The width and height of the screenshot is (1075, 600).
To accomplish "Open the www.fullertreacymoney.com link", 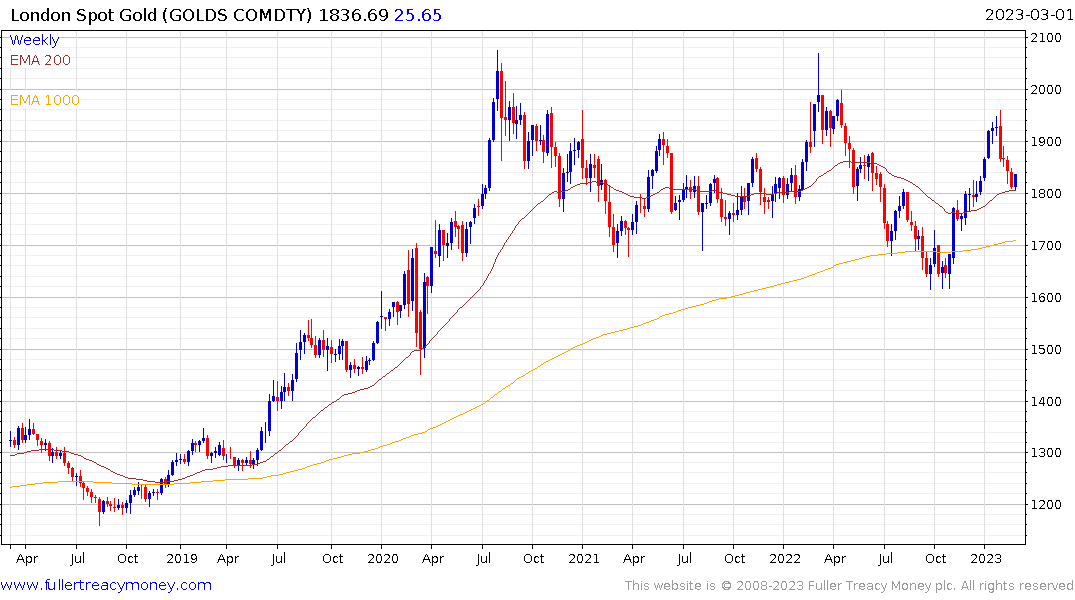I will 106,586.
